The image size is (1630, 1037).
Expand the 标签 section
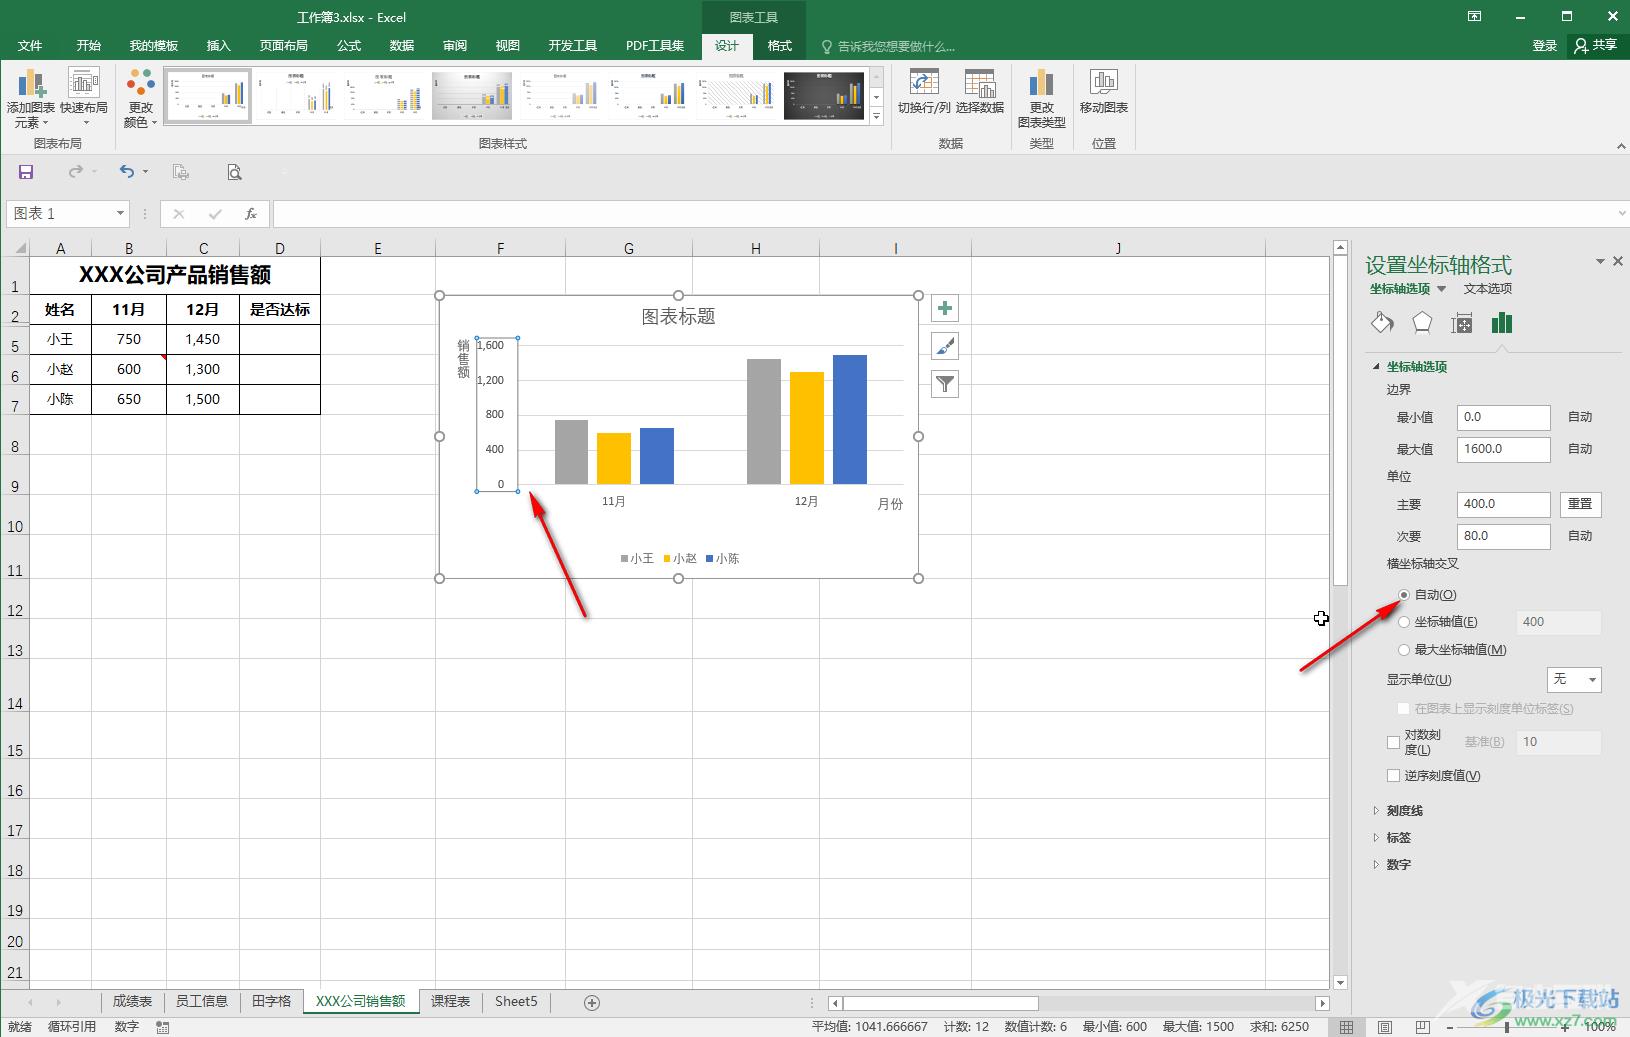coord(1376,838)
